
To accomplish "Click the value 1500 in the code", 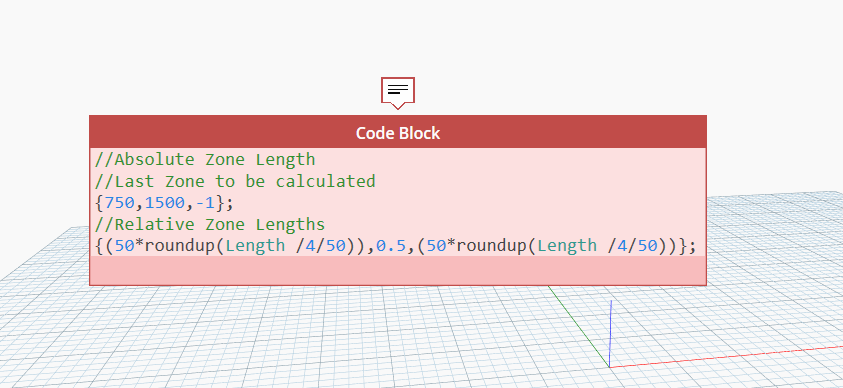I will tap(165, 203).
